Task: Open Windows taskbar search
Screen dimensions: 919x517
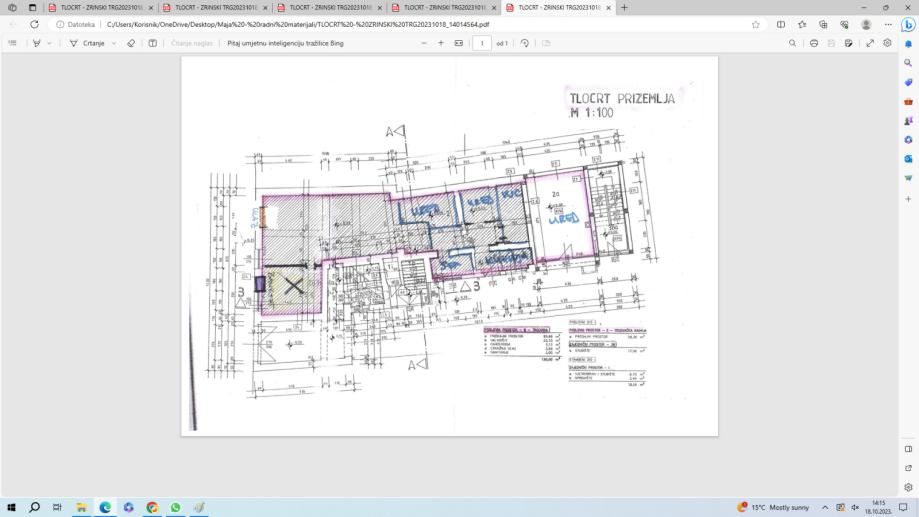Action: (x=35, y=507)
